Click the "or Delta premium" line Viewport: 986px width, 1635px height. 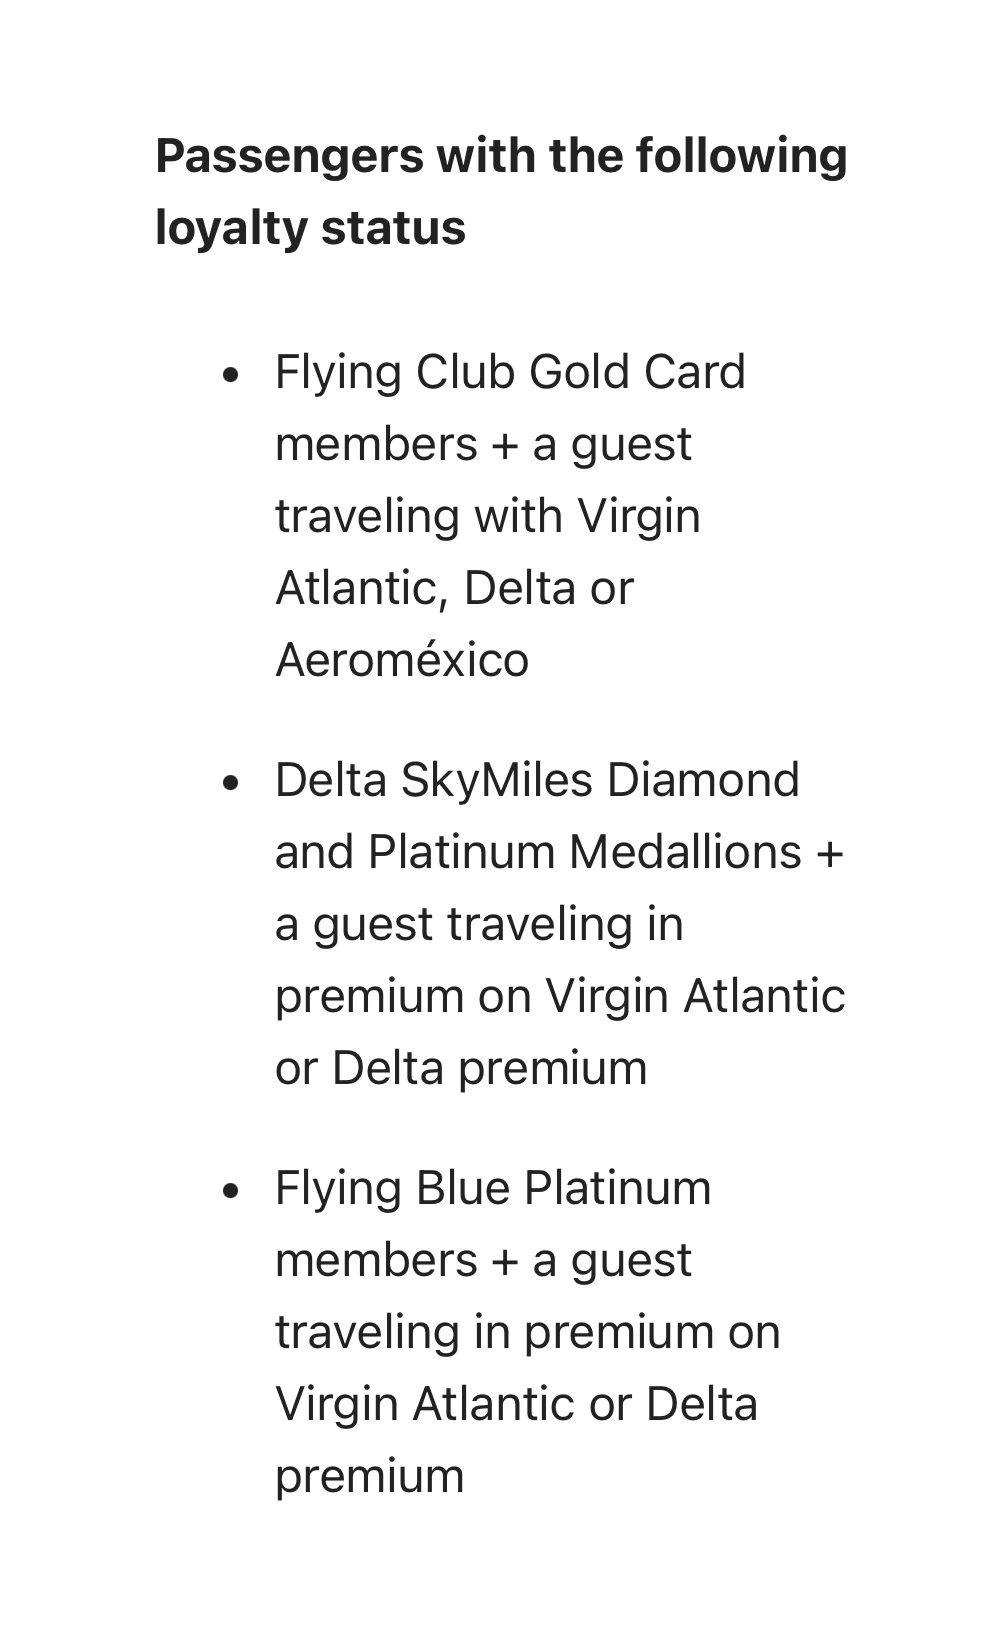tap(461, 1068)
